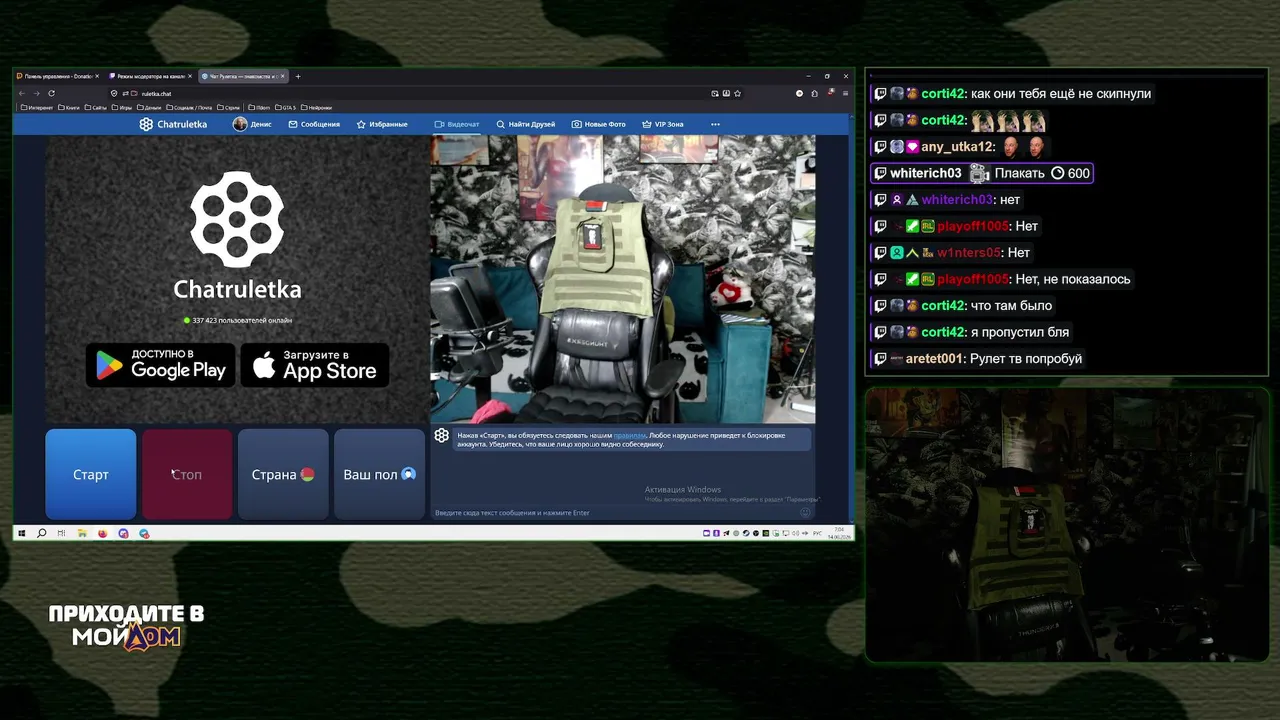Open the browser hamburger menu
The height and width of the screenshot is (720, 1280).
[x=845, y=93]
